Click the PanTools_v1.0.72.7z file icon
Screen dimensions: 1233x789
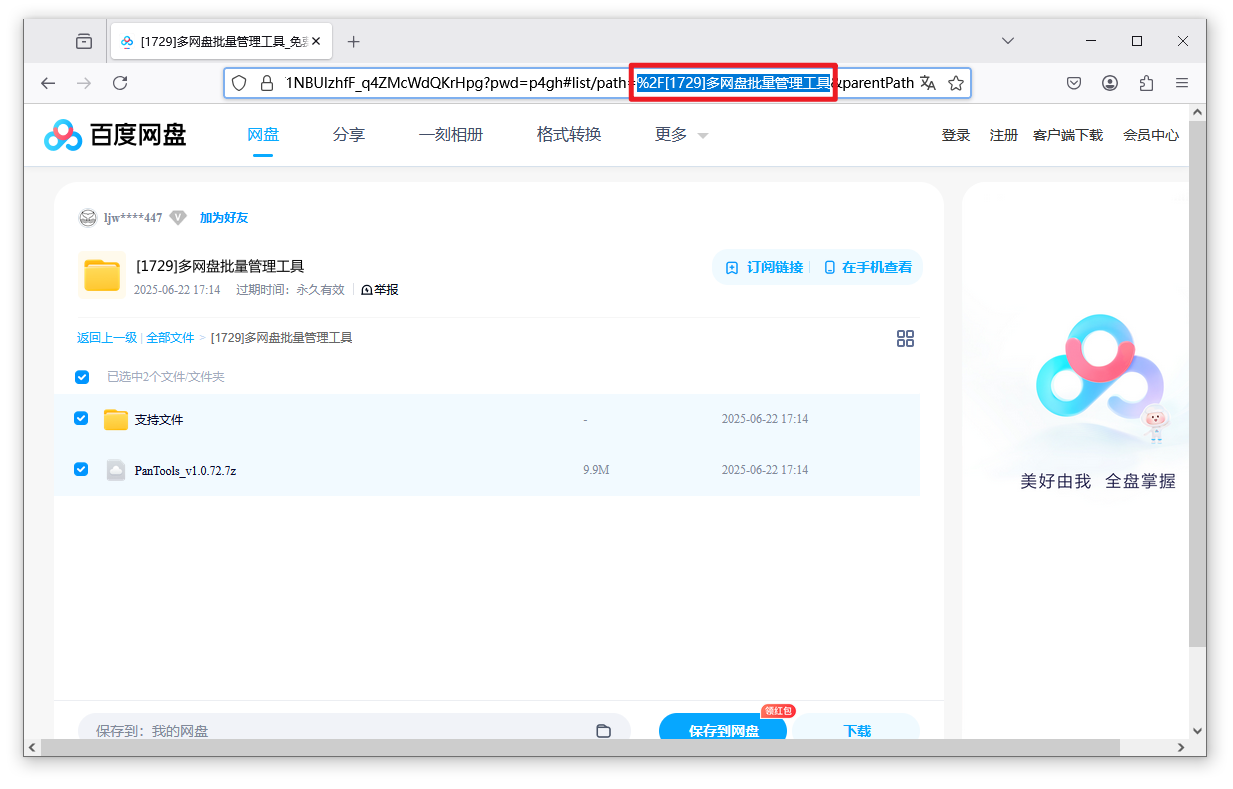pyautogui.click(x=116, y=470)
